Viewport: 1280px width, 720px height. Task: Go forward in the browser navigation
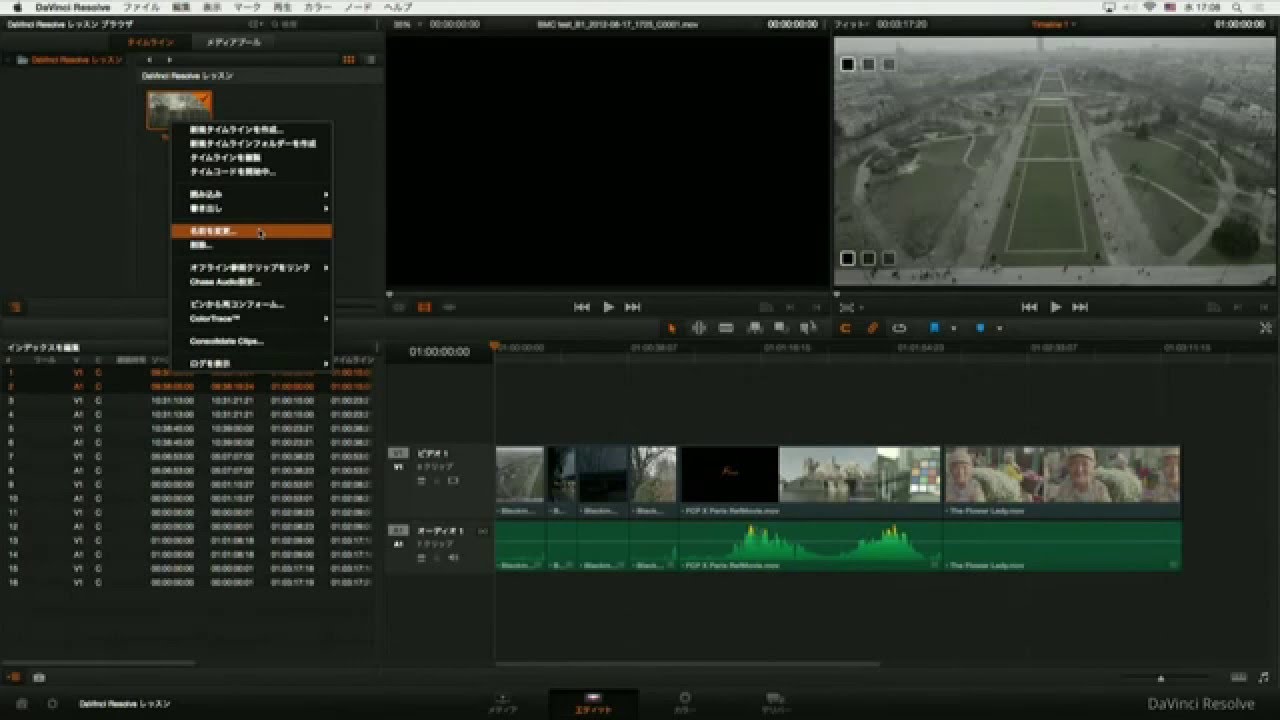pyautogui.click(x=169, y=60)
